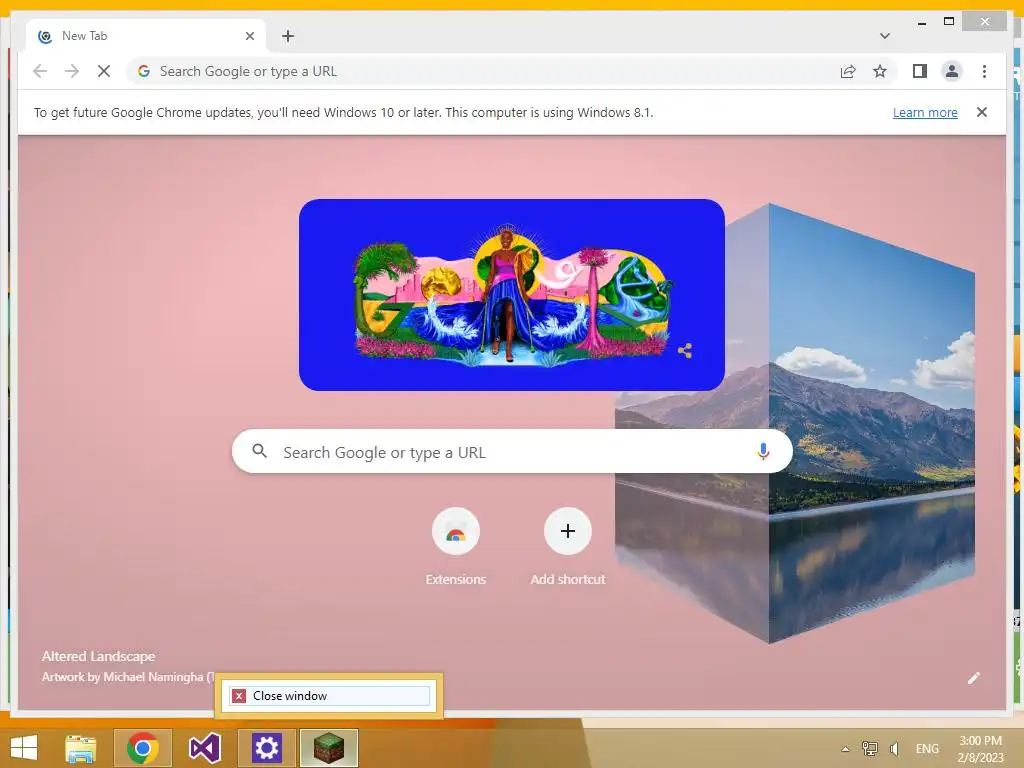Open the tab search chevron
This screenshot has width=1024, height=768.
tap(884, 36)
